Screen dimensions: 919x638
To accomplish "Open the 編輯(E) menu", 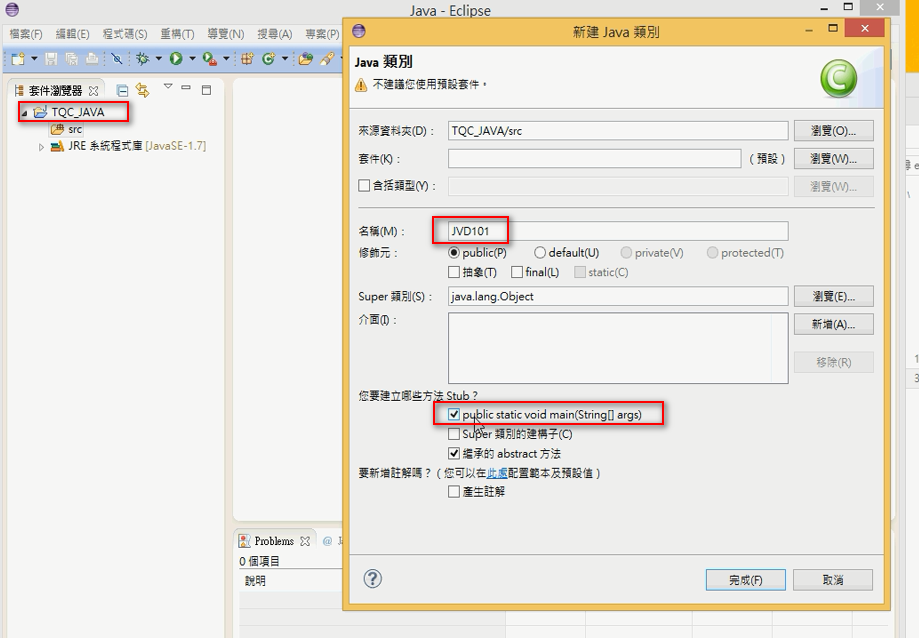I will point(72,34).
